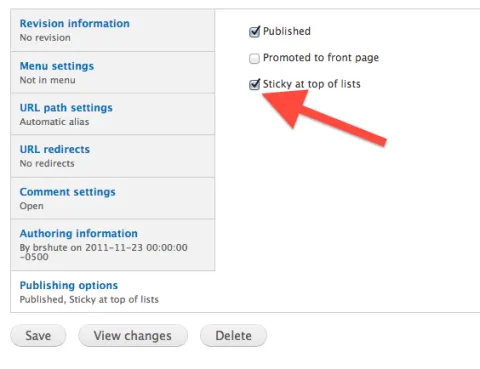480x369 pixels.
Task: Click the Save button
Action: coord(38,335)
